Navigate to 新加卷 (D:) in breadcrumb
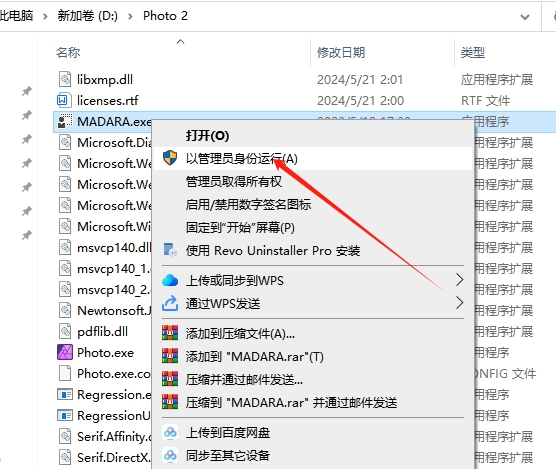 88,16
